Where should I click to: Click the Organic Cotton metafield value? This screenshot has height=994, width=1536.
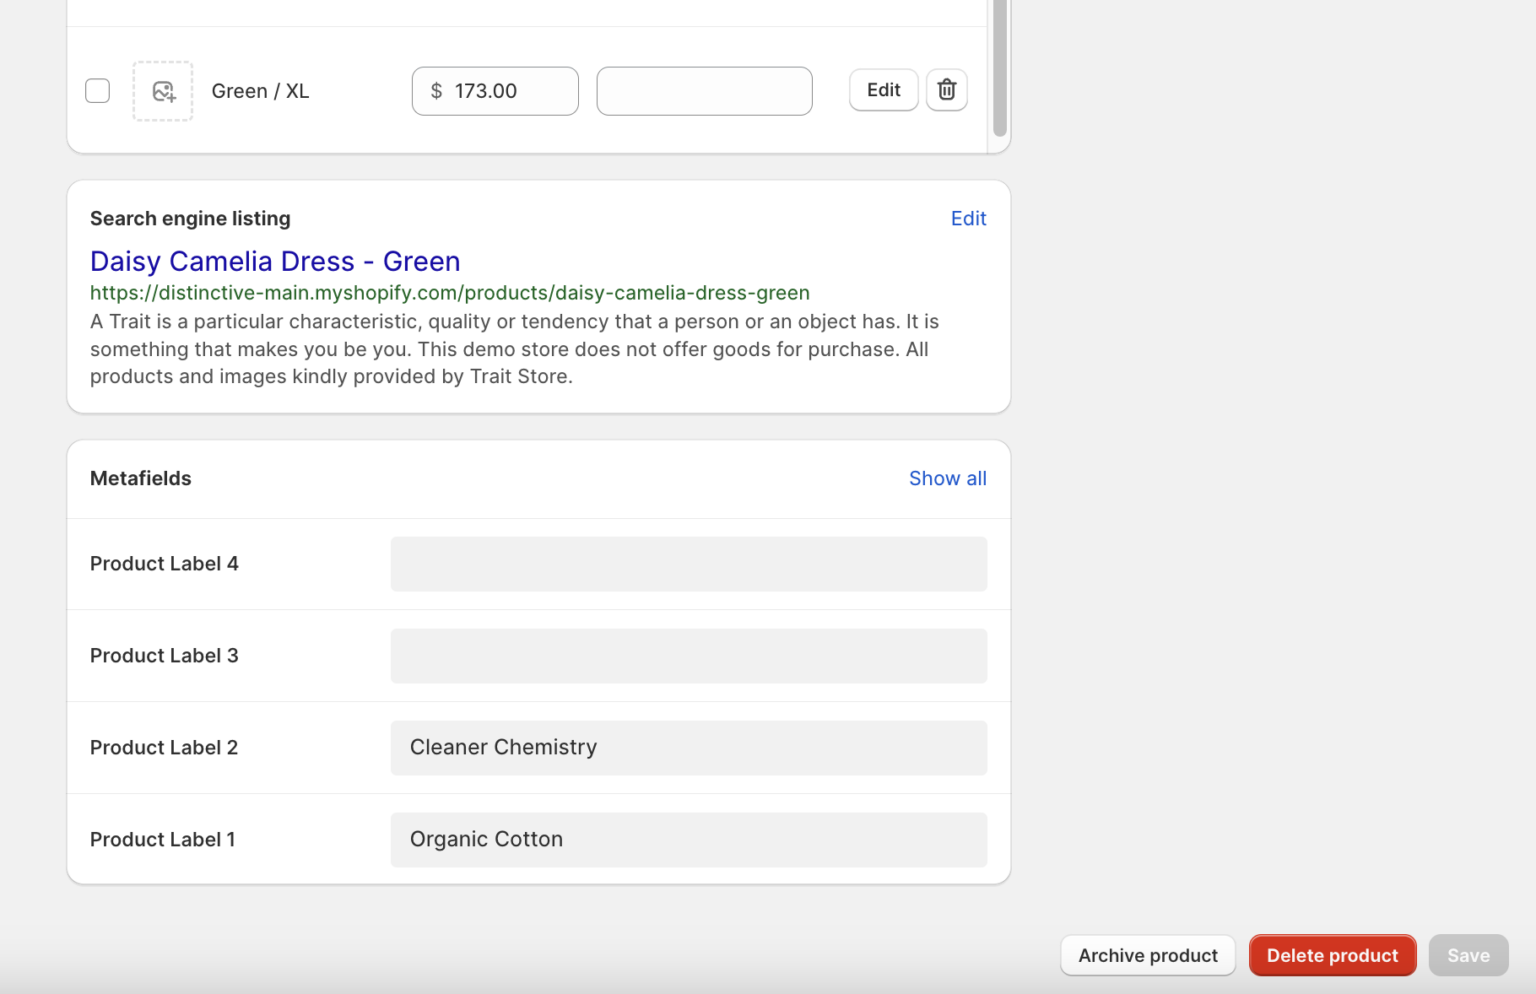(688, 839)
